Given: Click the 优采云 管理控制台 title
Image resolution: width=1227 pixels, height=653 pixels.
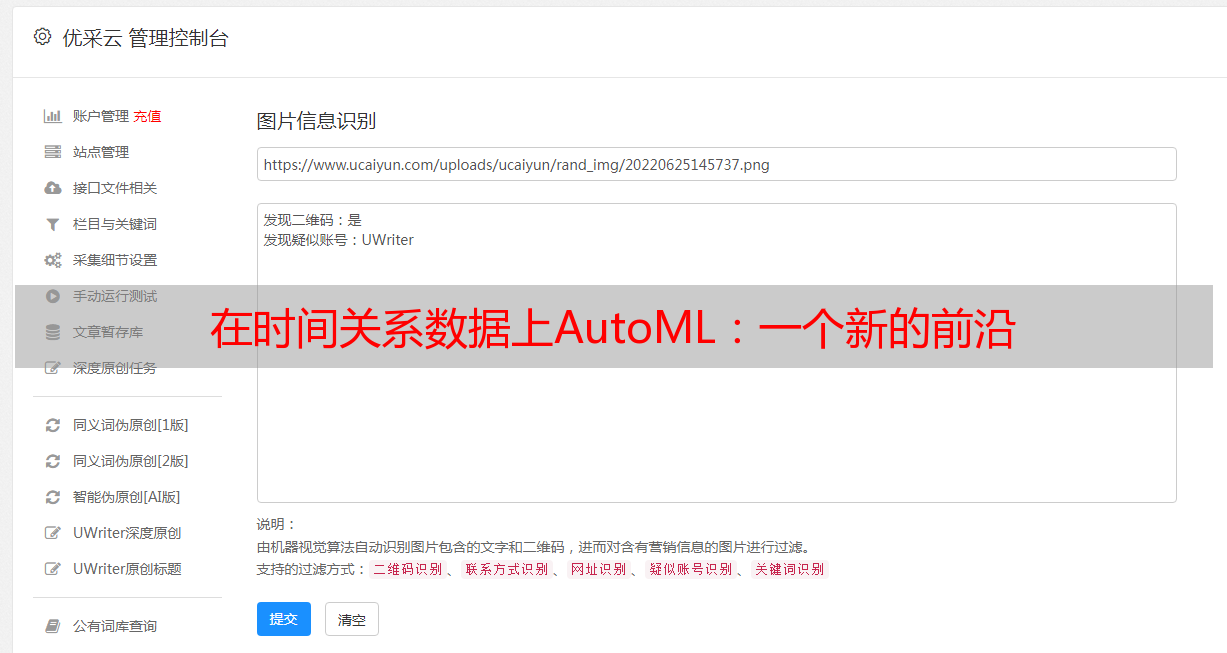Looking at the screenshot, I should 145,38.
